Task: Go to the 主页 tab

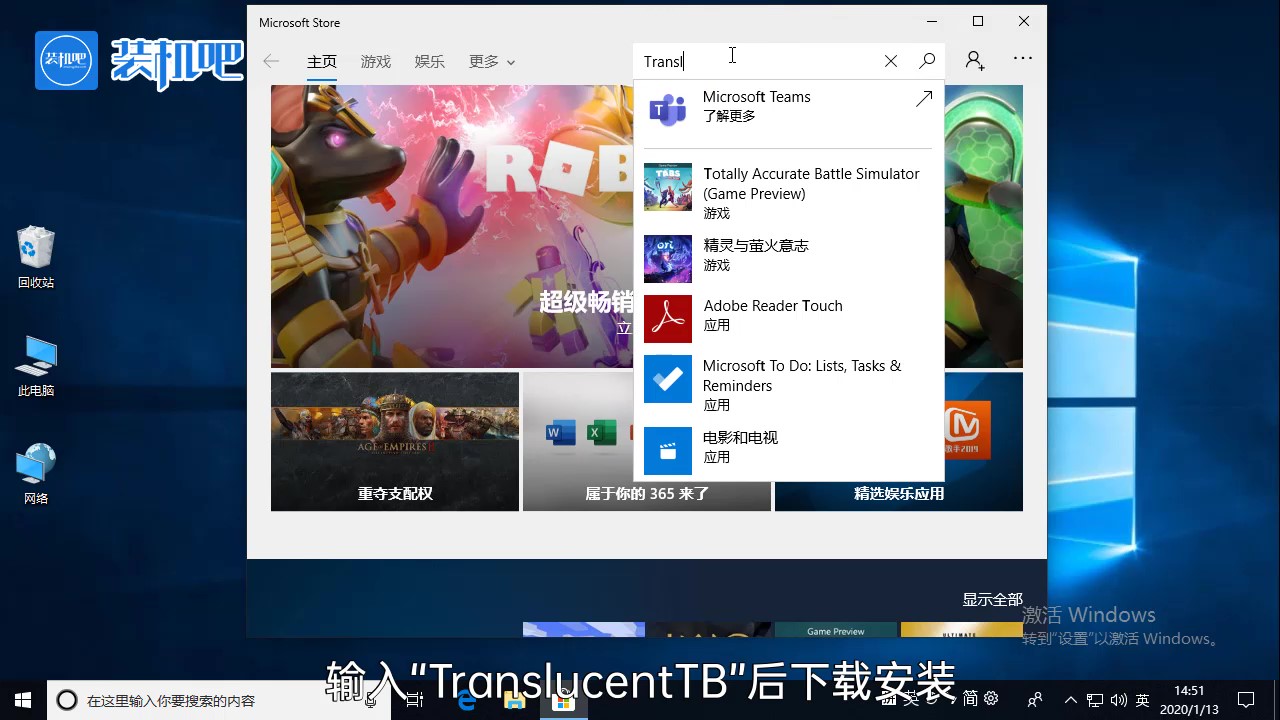Action: coord(322,62)
